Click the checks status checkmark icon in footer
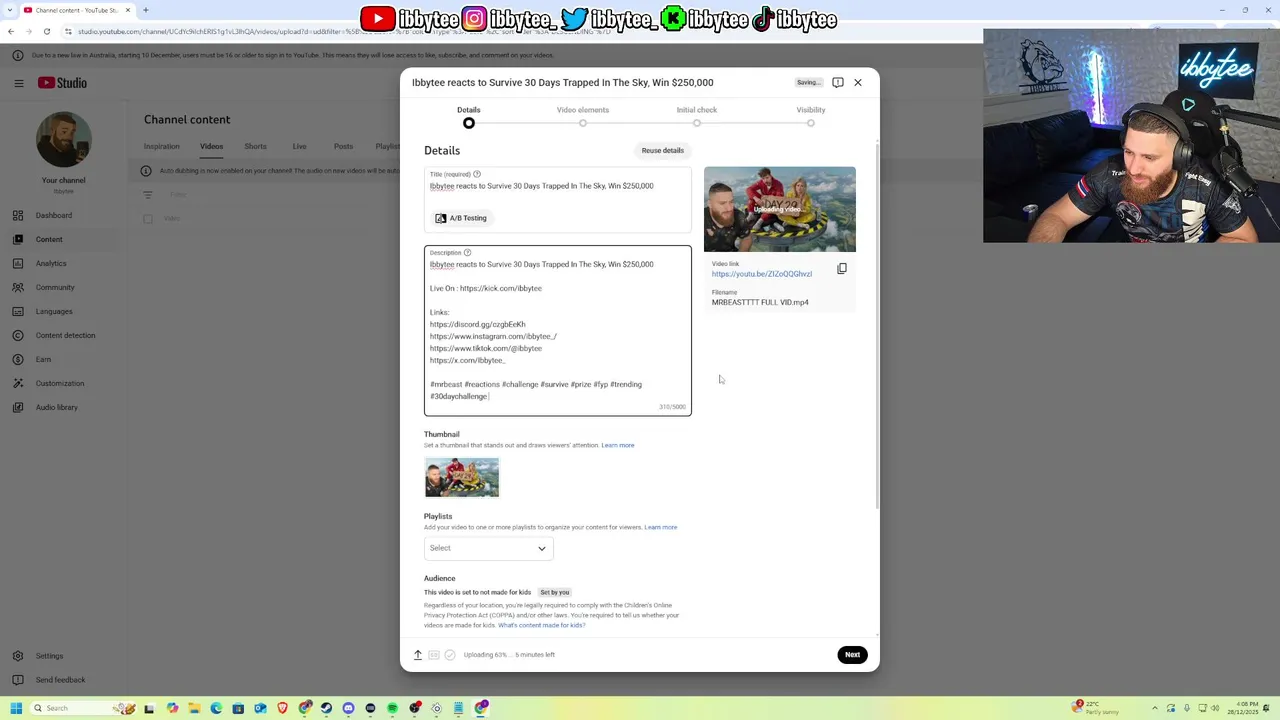1280x720 pixels. 450,655
